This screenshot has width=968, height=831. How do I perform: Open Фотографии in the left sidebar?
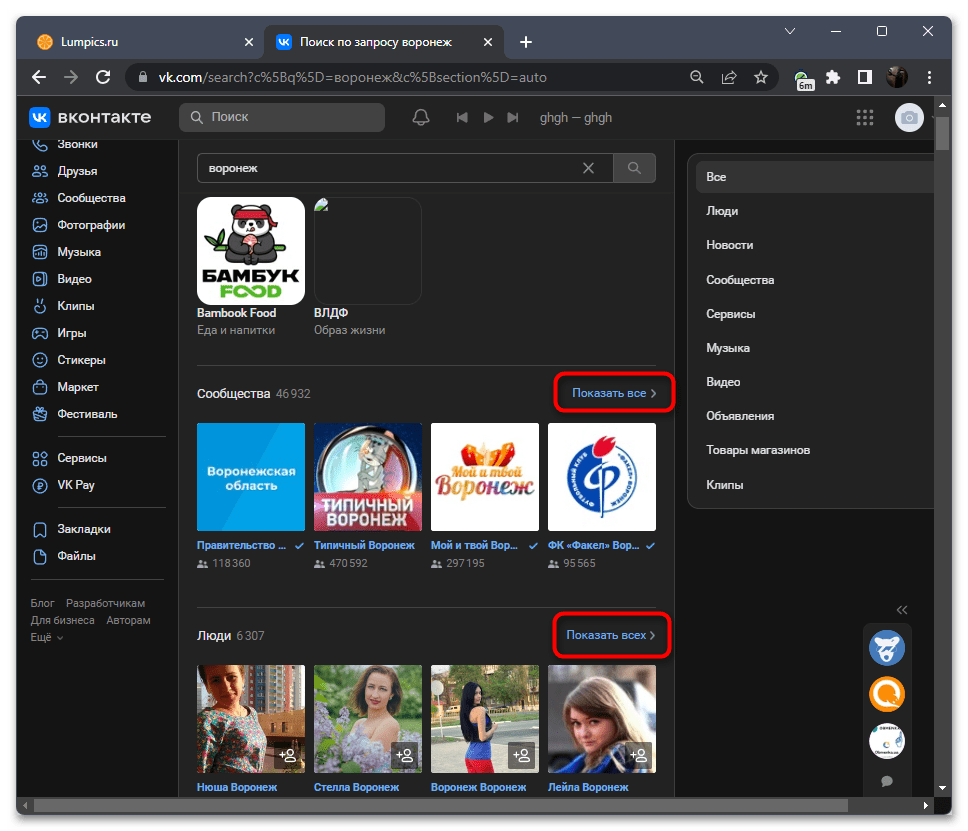[x=78, y=225]
